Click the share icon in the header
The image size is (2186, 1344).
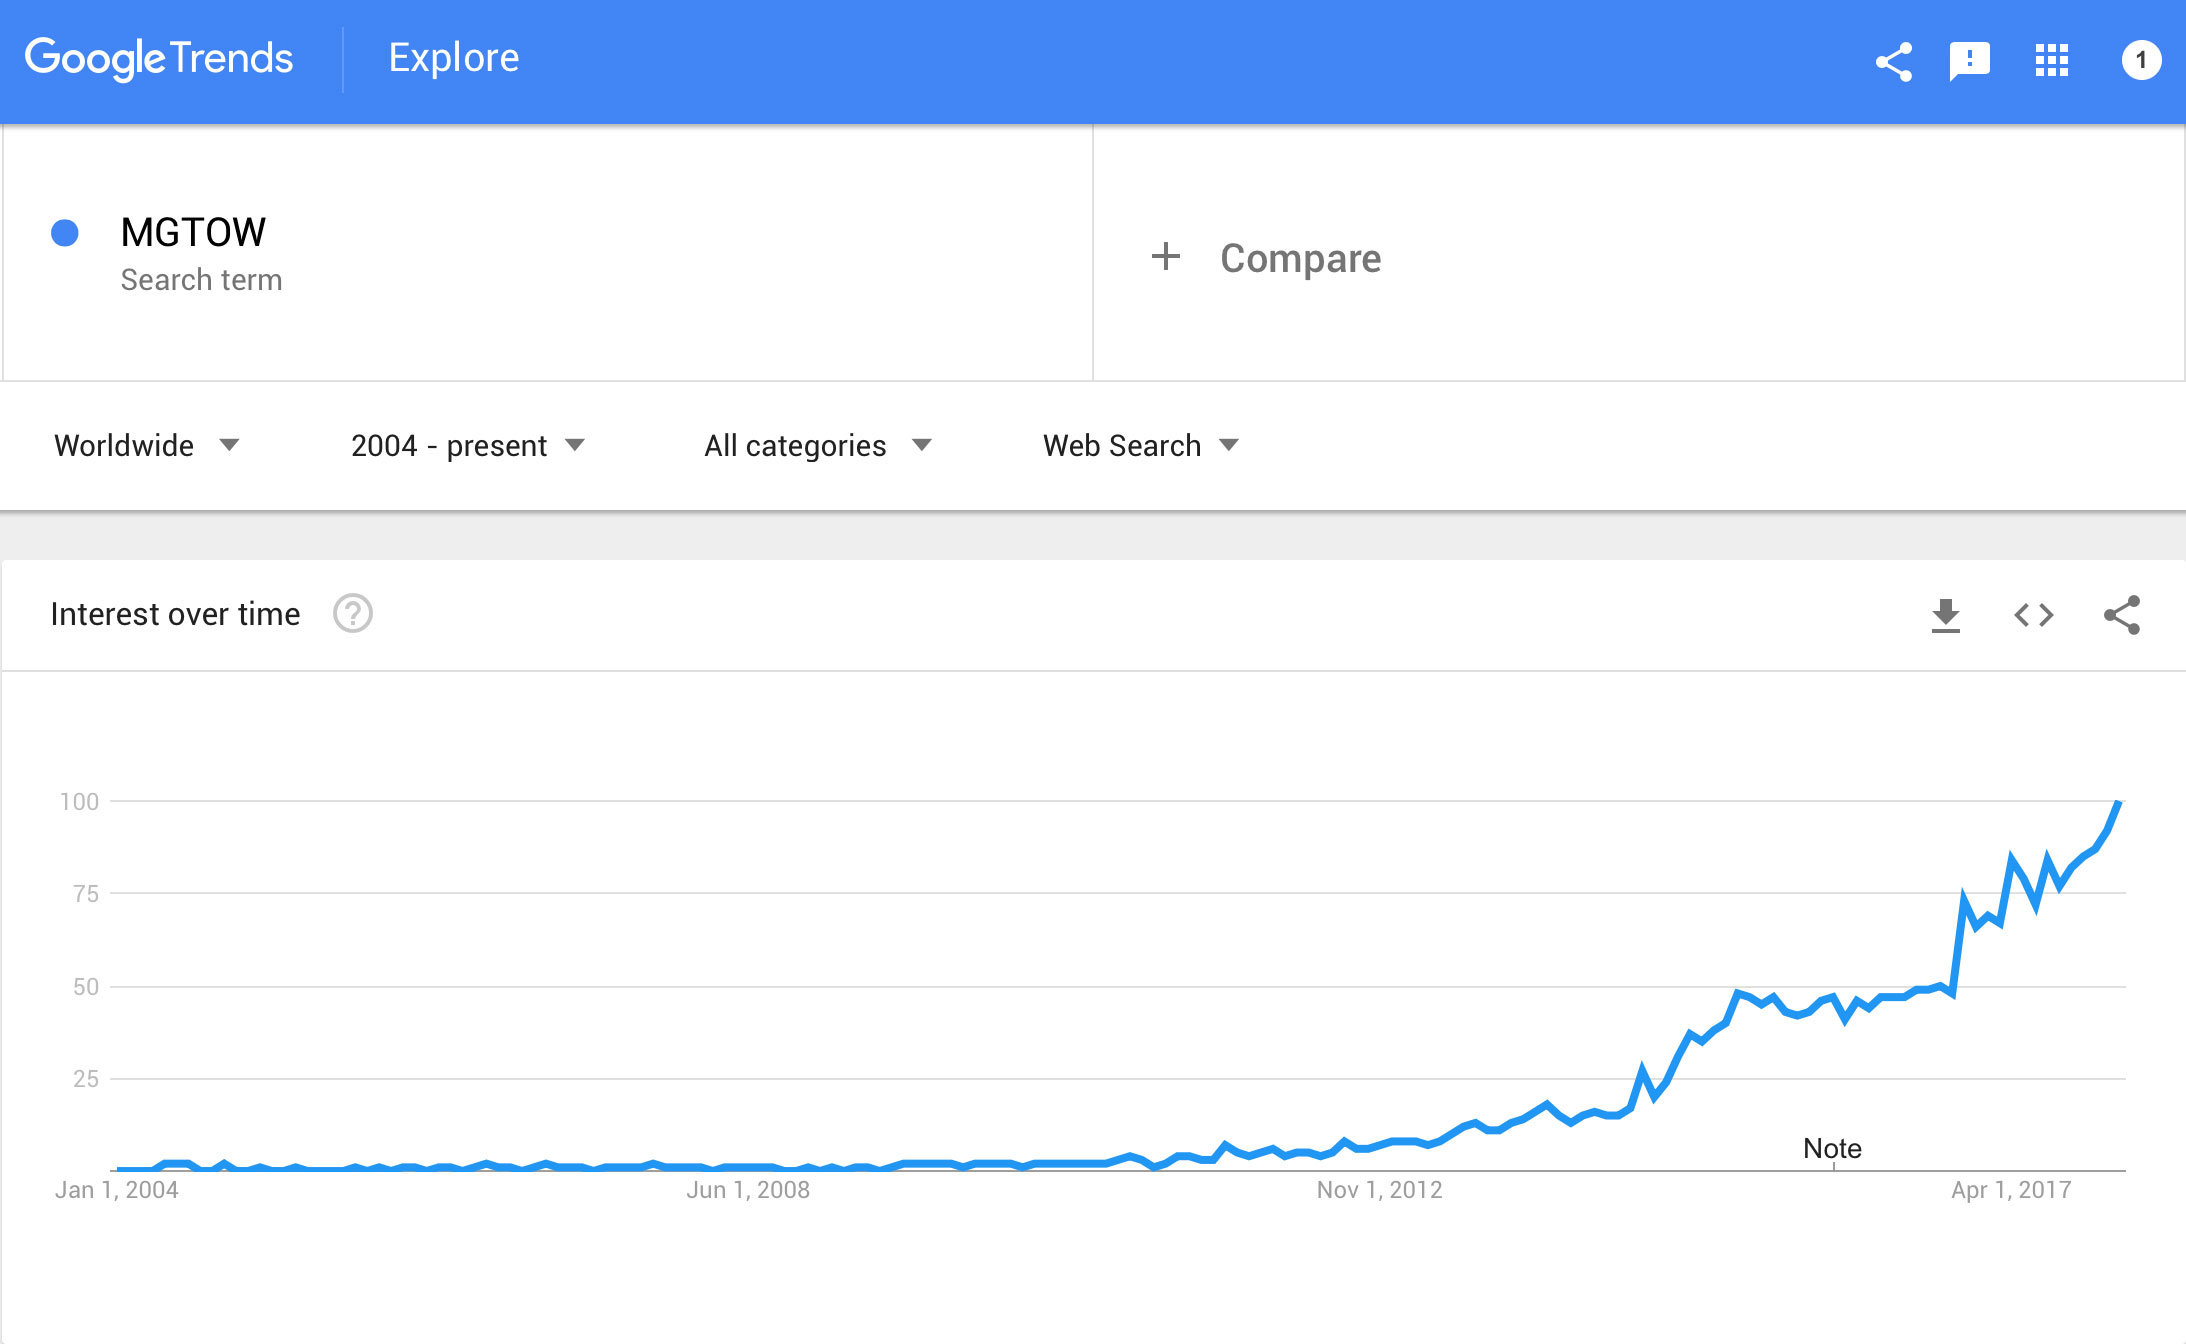tap(1893, 61)
